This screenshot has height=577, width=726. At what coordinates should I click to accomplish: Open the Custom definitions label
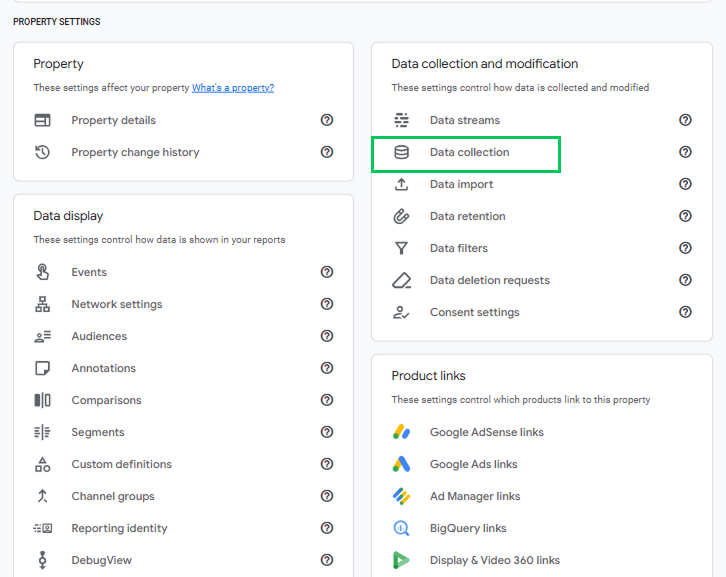(121, 464)
